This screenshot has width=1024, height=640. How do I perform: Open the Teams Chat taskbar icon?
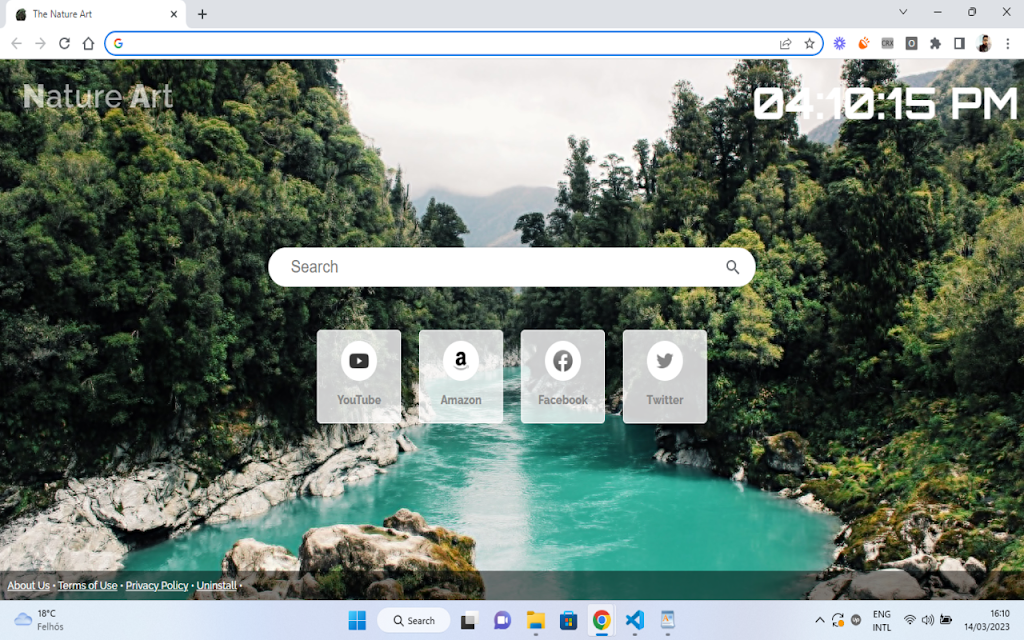(x=502, y=620)
